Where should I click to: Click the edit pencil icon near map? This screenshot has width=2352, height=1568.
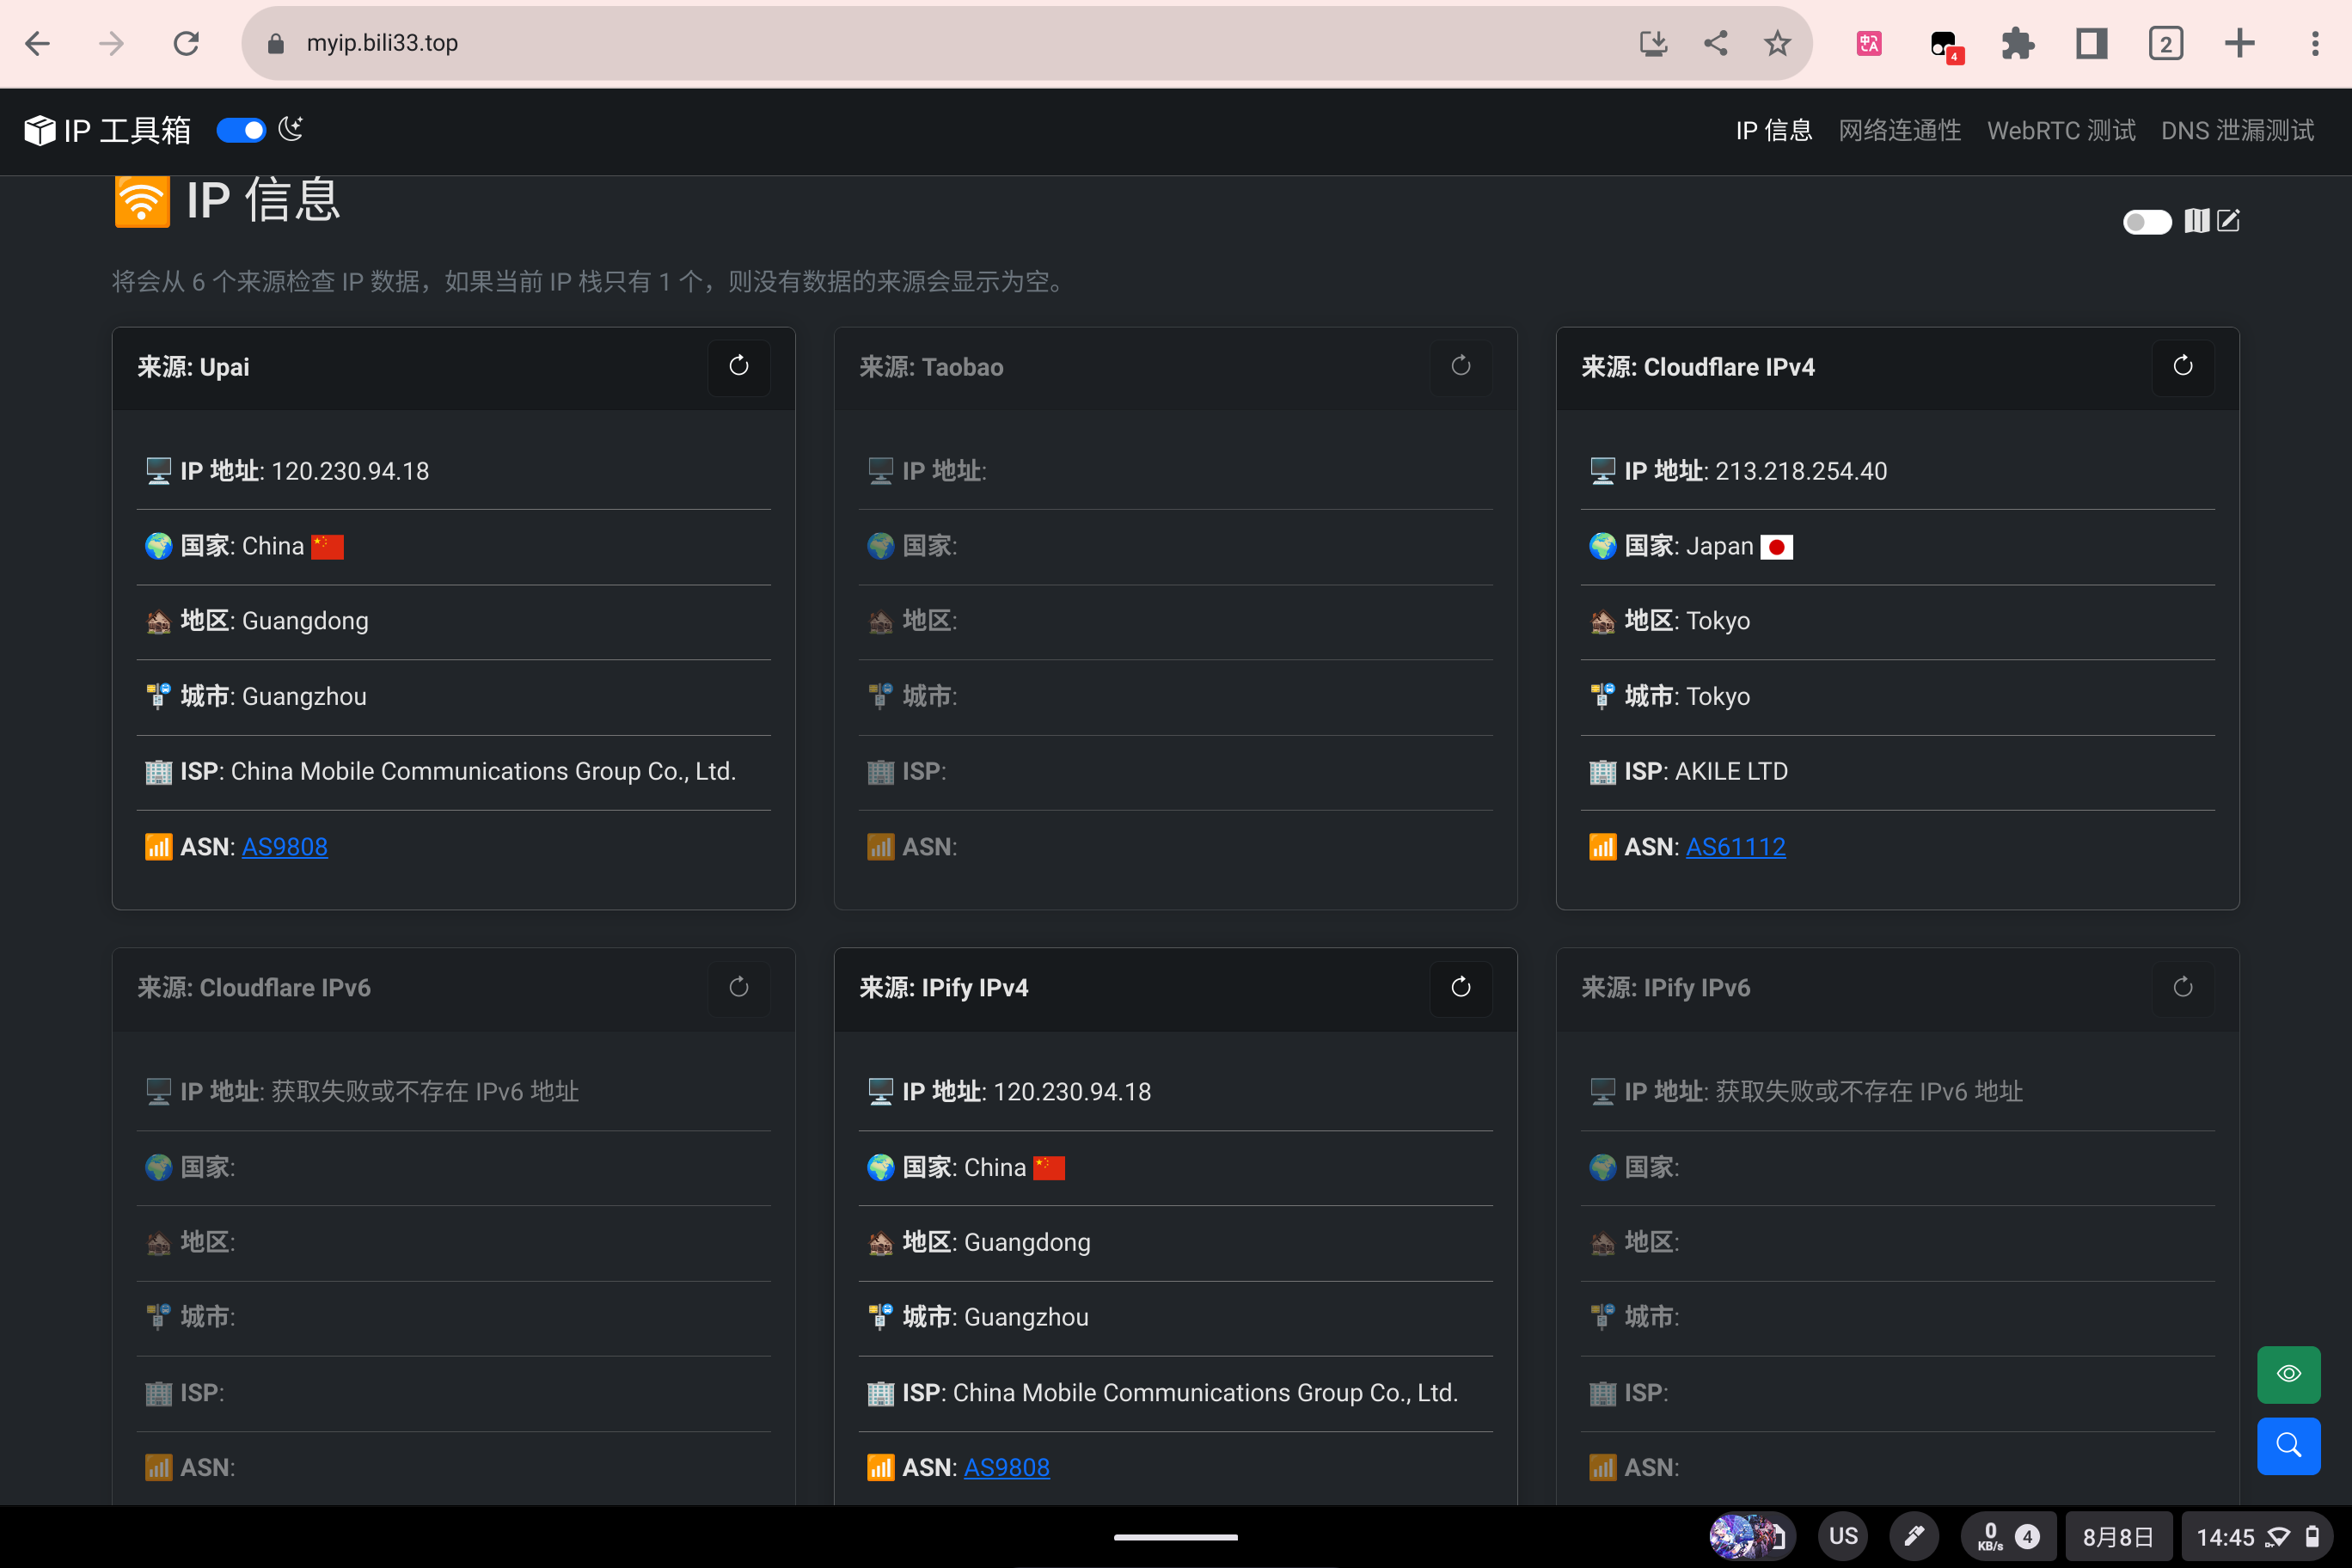tap(2229, 221)
